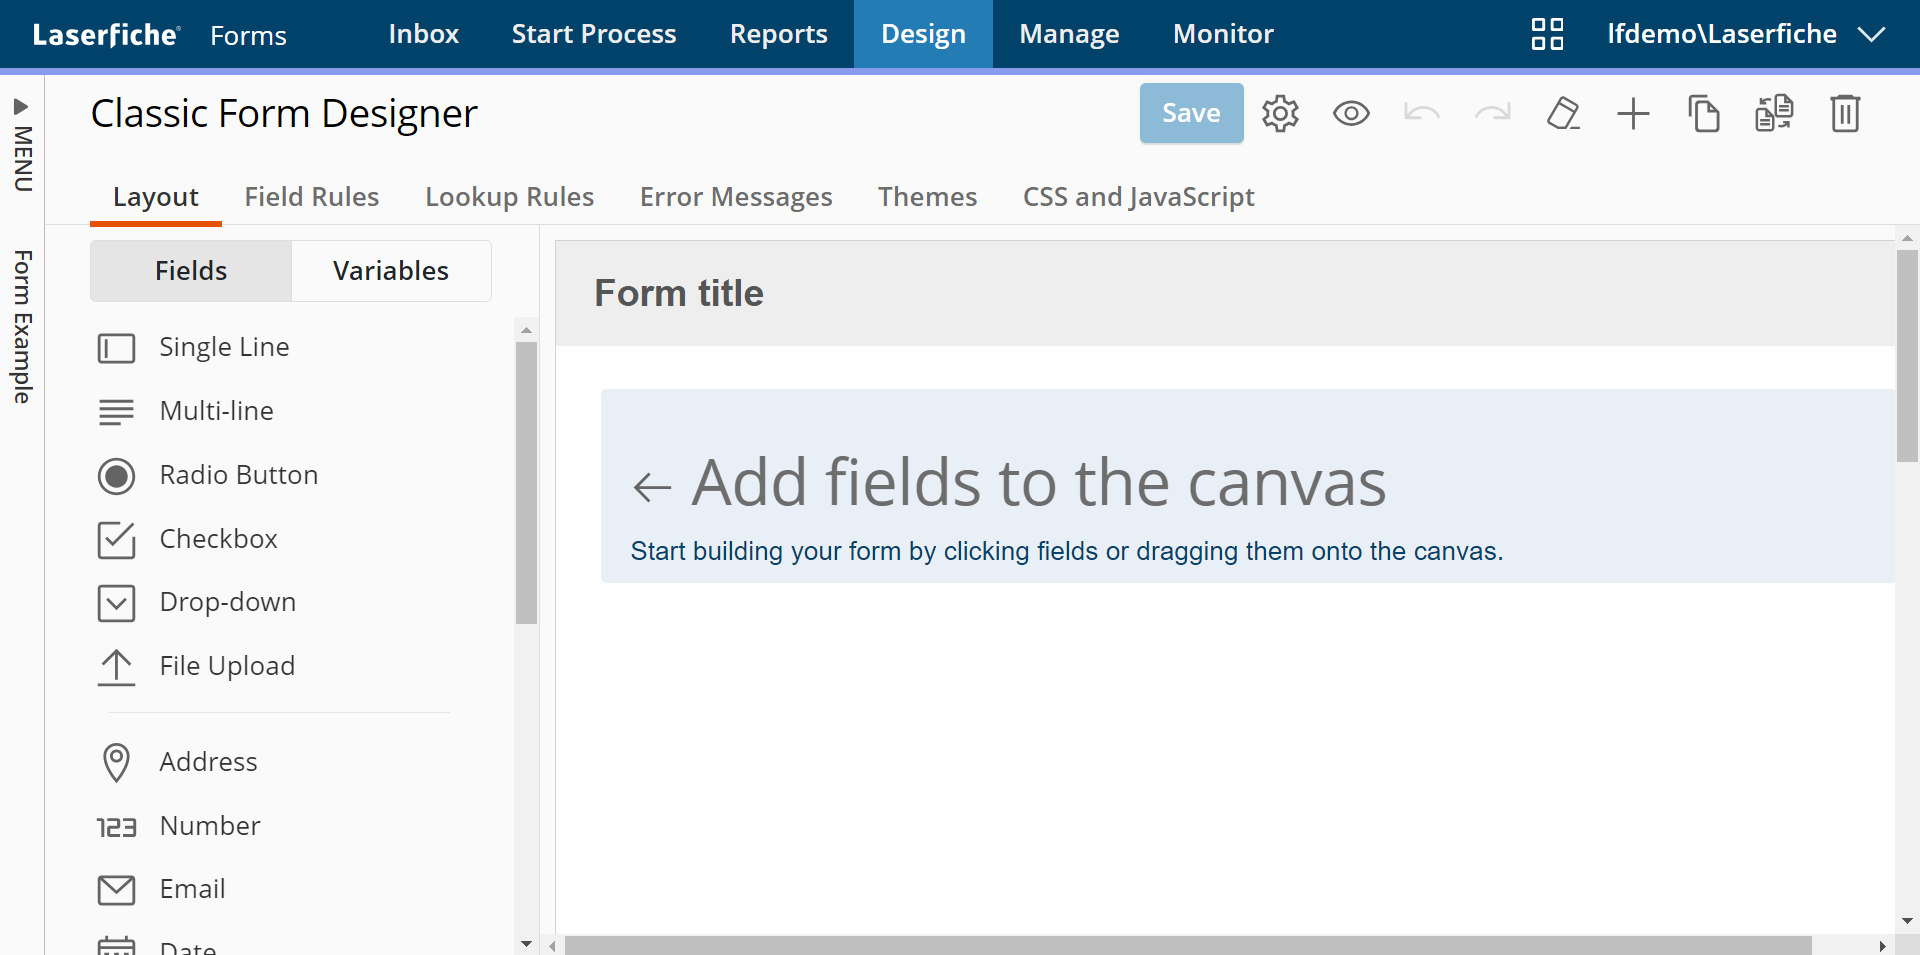Viewport: 1920px width, 955px height.
Task: Switch to the Variables panel
Action: point(390,271)
